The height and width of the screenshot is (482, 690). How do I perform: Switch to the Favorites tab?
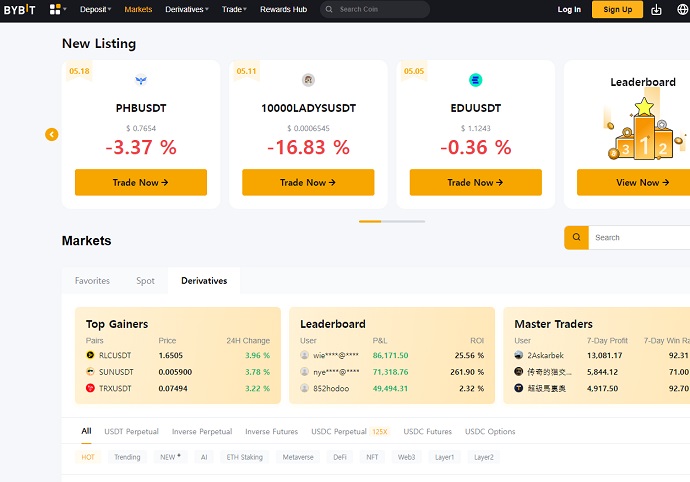pos(92,281)
